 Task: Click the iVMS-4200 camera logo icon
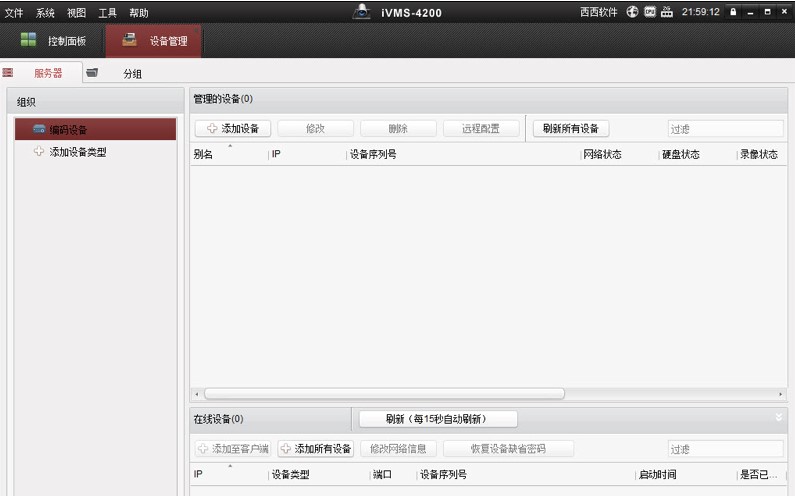[361, 12]
